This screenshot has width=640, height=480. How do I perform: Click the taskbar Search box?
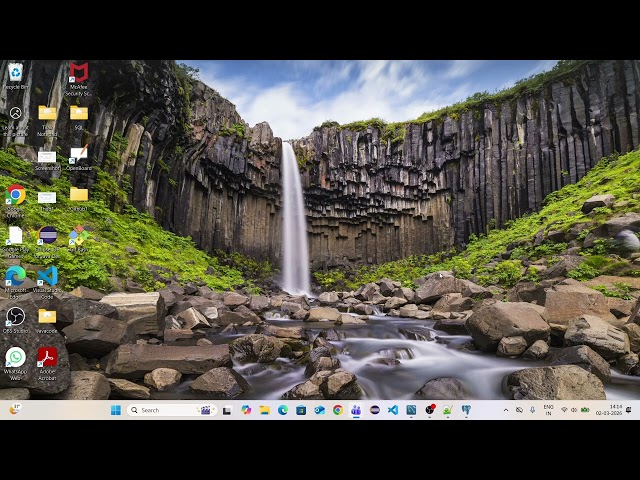pyautogui.click(x=165, y=410)
